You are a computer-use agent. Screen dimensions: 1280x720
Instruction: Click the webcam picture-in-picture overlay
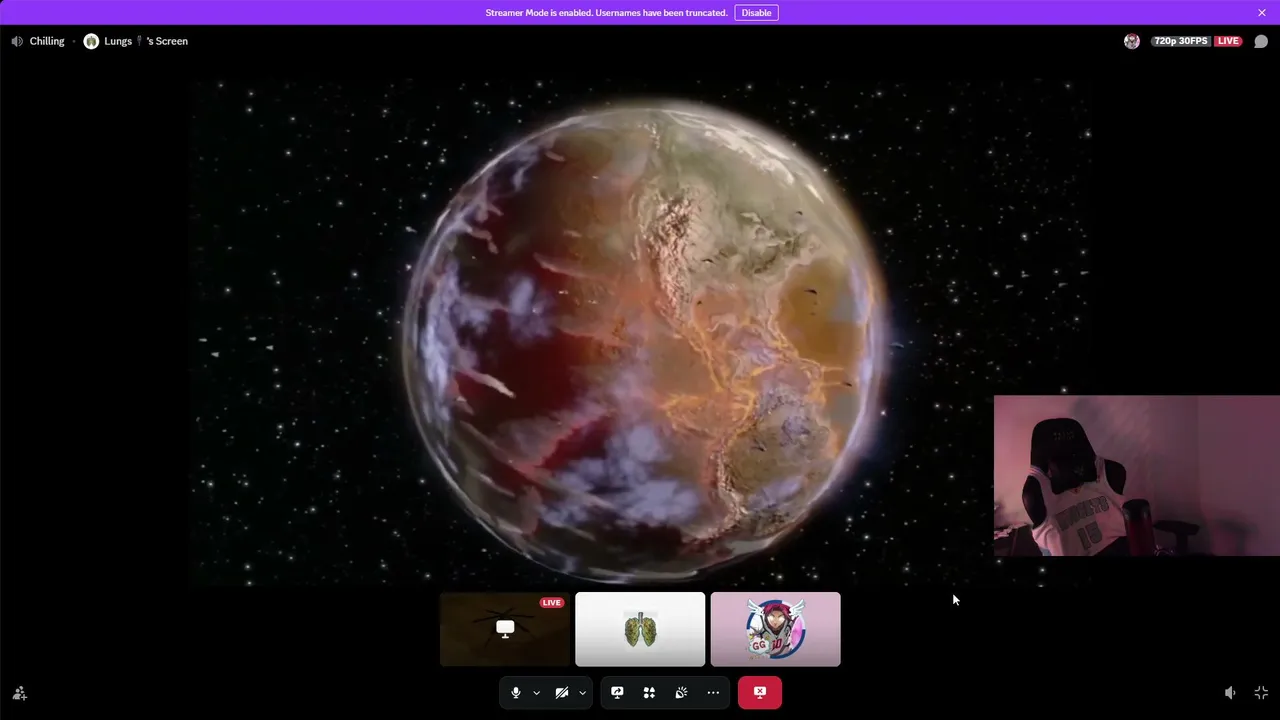[x=1137, y=475]
